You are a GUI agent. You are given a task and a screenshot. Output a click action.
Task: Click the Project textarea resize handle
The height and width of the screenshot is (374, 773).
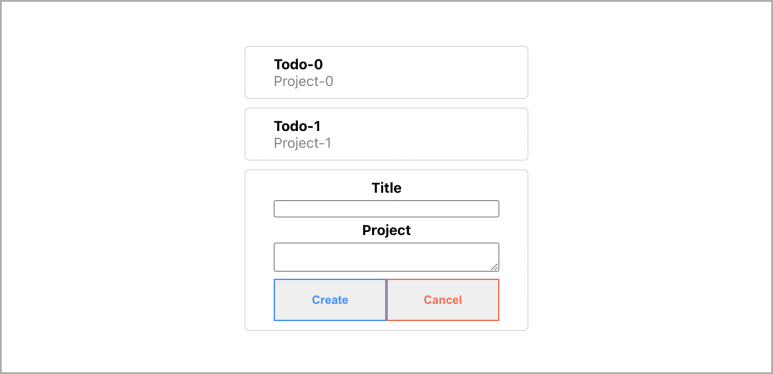tap(494, 267)
